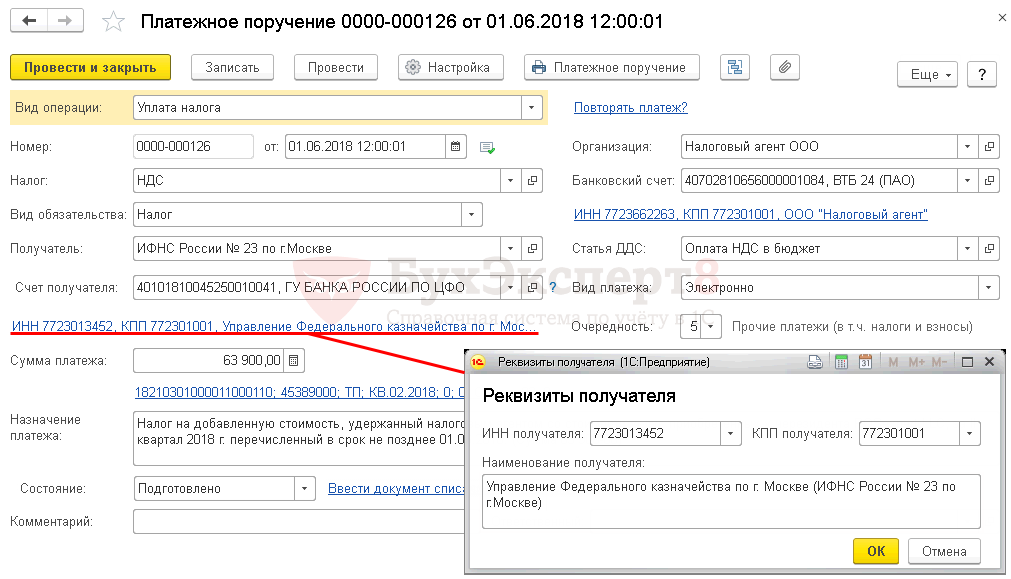Screen dimensions: 1011x579
Task: Add document to favorites with star icon
Action: (x=115, y=21)
